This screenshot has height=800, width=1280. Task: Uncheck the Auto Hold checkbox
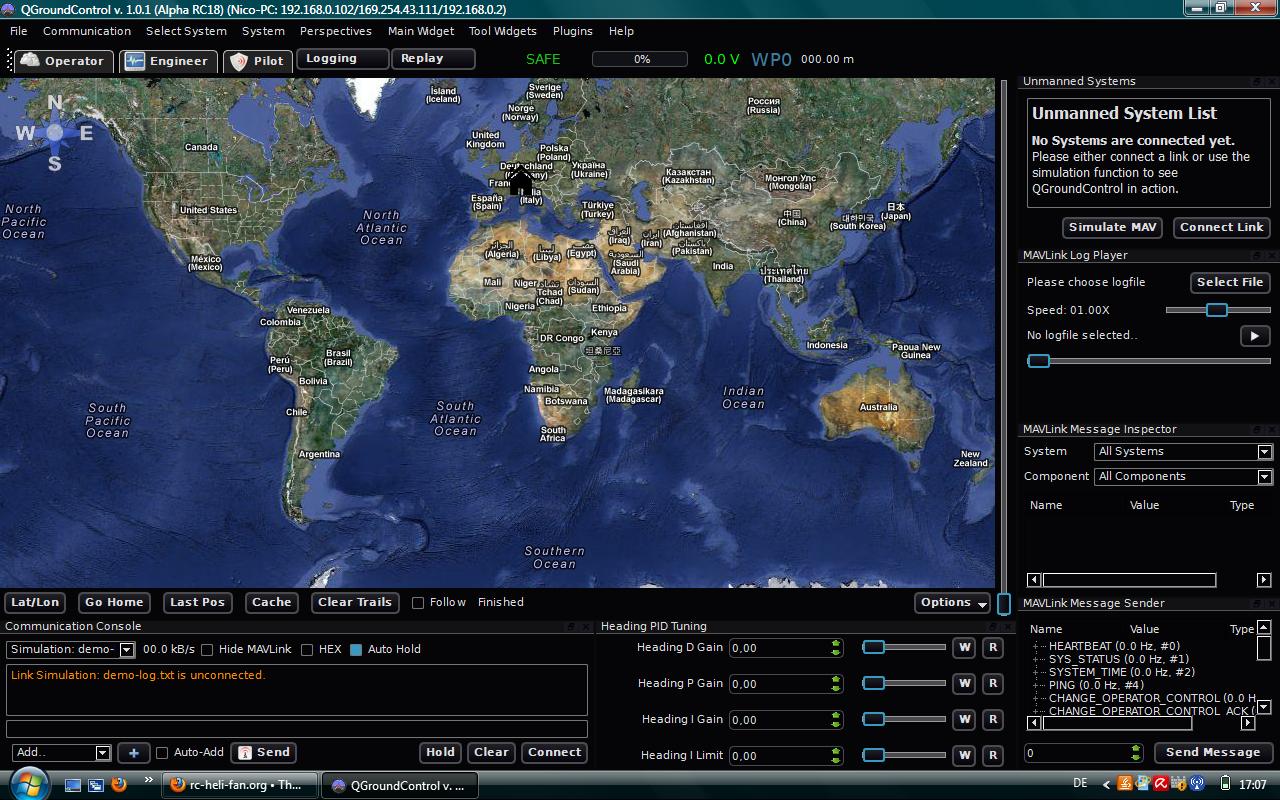pyautogui.click(x=355, y=650)
